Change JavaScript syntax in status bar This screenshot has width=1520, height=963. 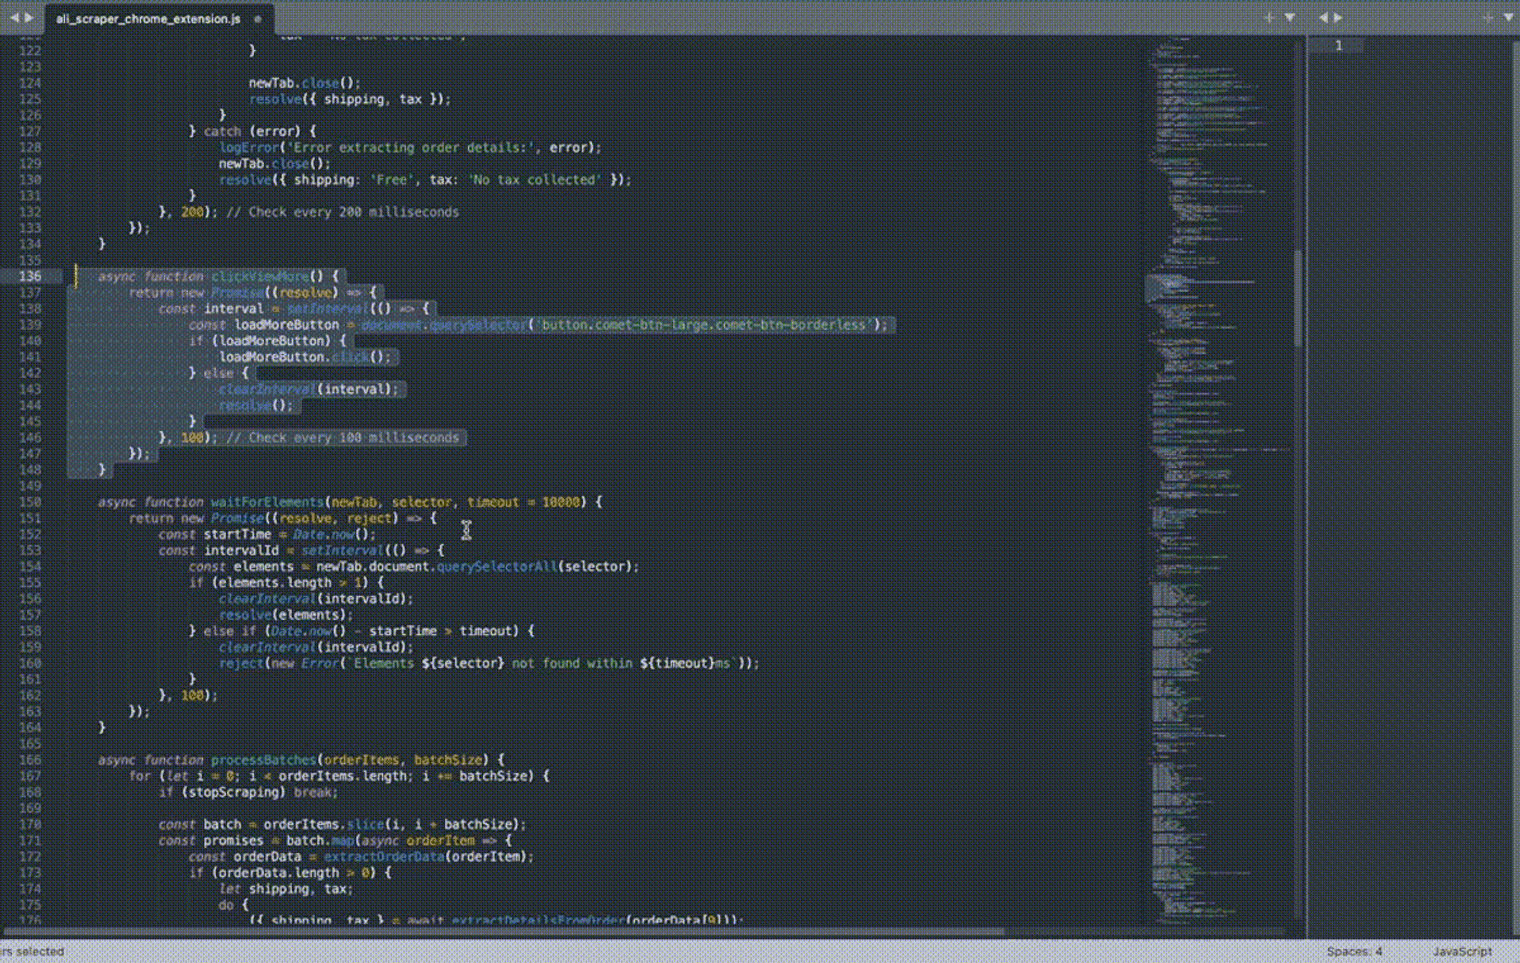1461,951
